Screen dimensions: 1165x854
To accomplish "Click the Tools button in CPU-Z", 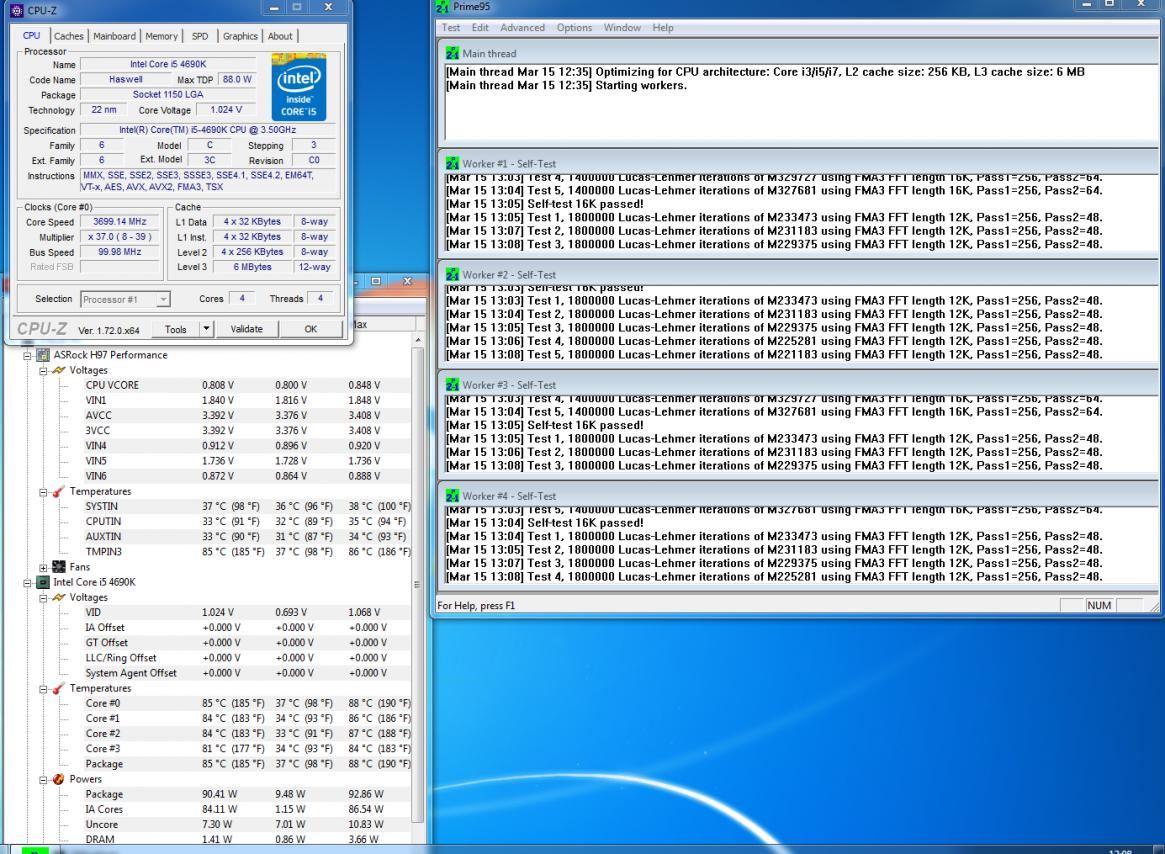I will (x=175, y=329).
